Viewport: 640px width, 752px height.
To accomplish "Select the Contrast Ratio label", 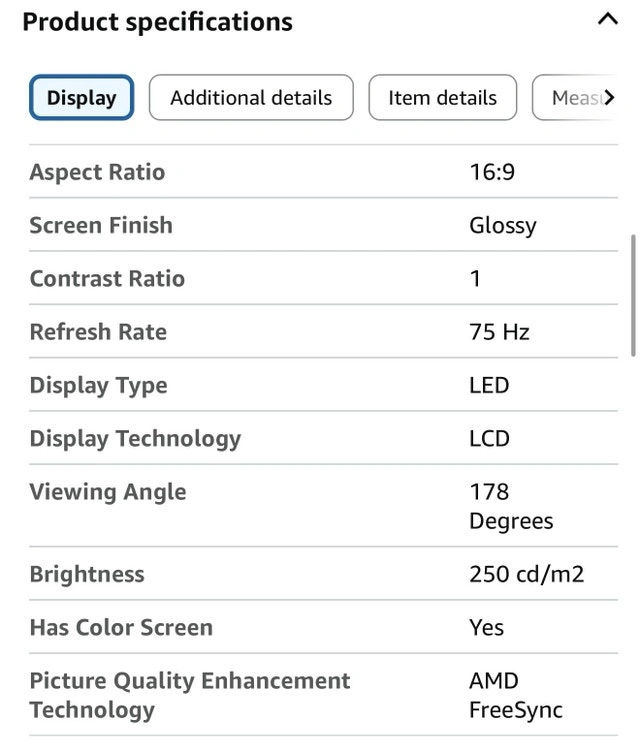I will point(107,279).
